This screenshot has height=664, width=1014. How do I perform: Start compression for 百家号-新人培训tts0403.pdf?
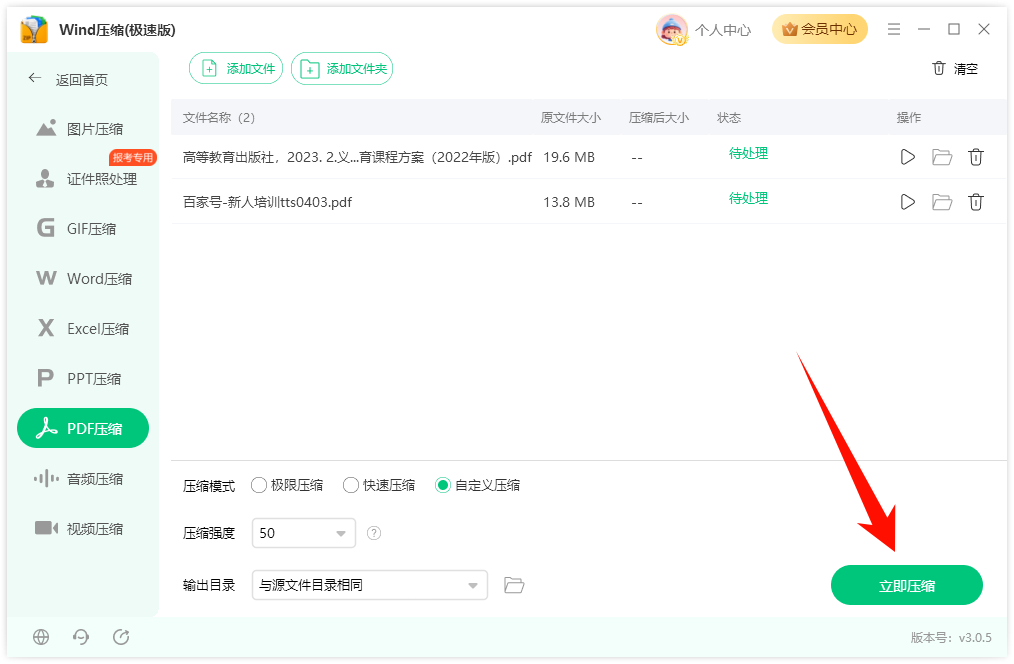(x=907, y=202)
